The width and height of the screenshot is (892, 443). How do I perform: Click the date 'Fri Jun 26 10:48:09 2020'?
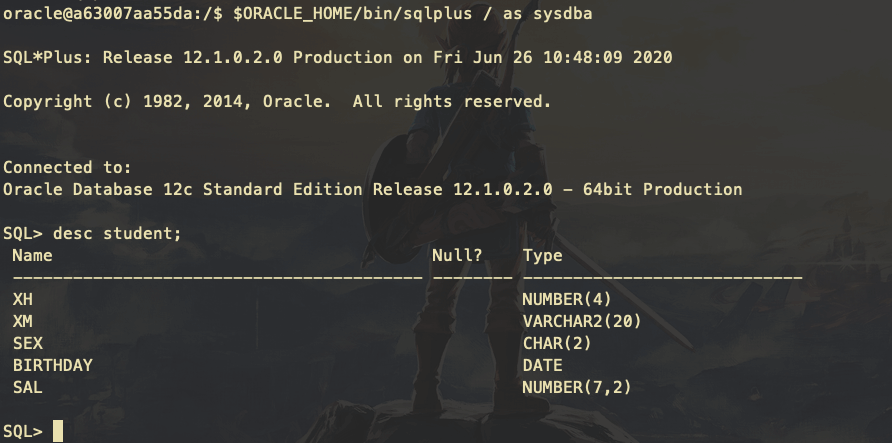point(553,57)
